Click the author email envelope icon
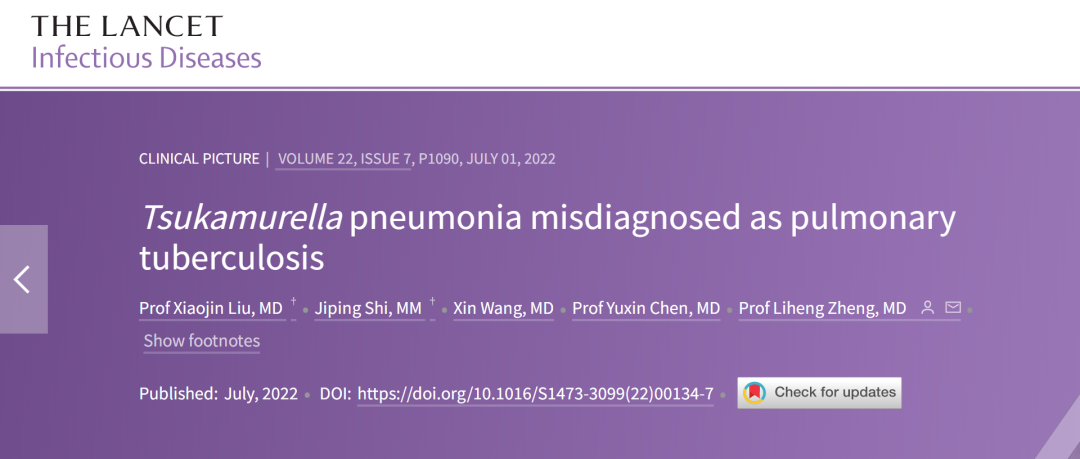Image resolution: width=1080 pixels, height=459 pixels. pos(952,308)
